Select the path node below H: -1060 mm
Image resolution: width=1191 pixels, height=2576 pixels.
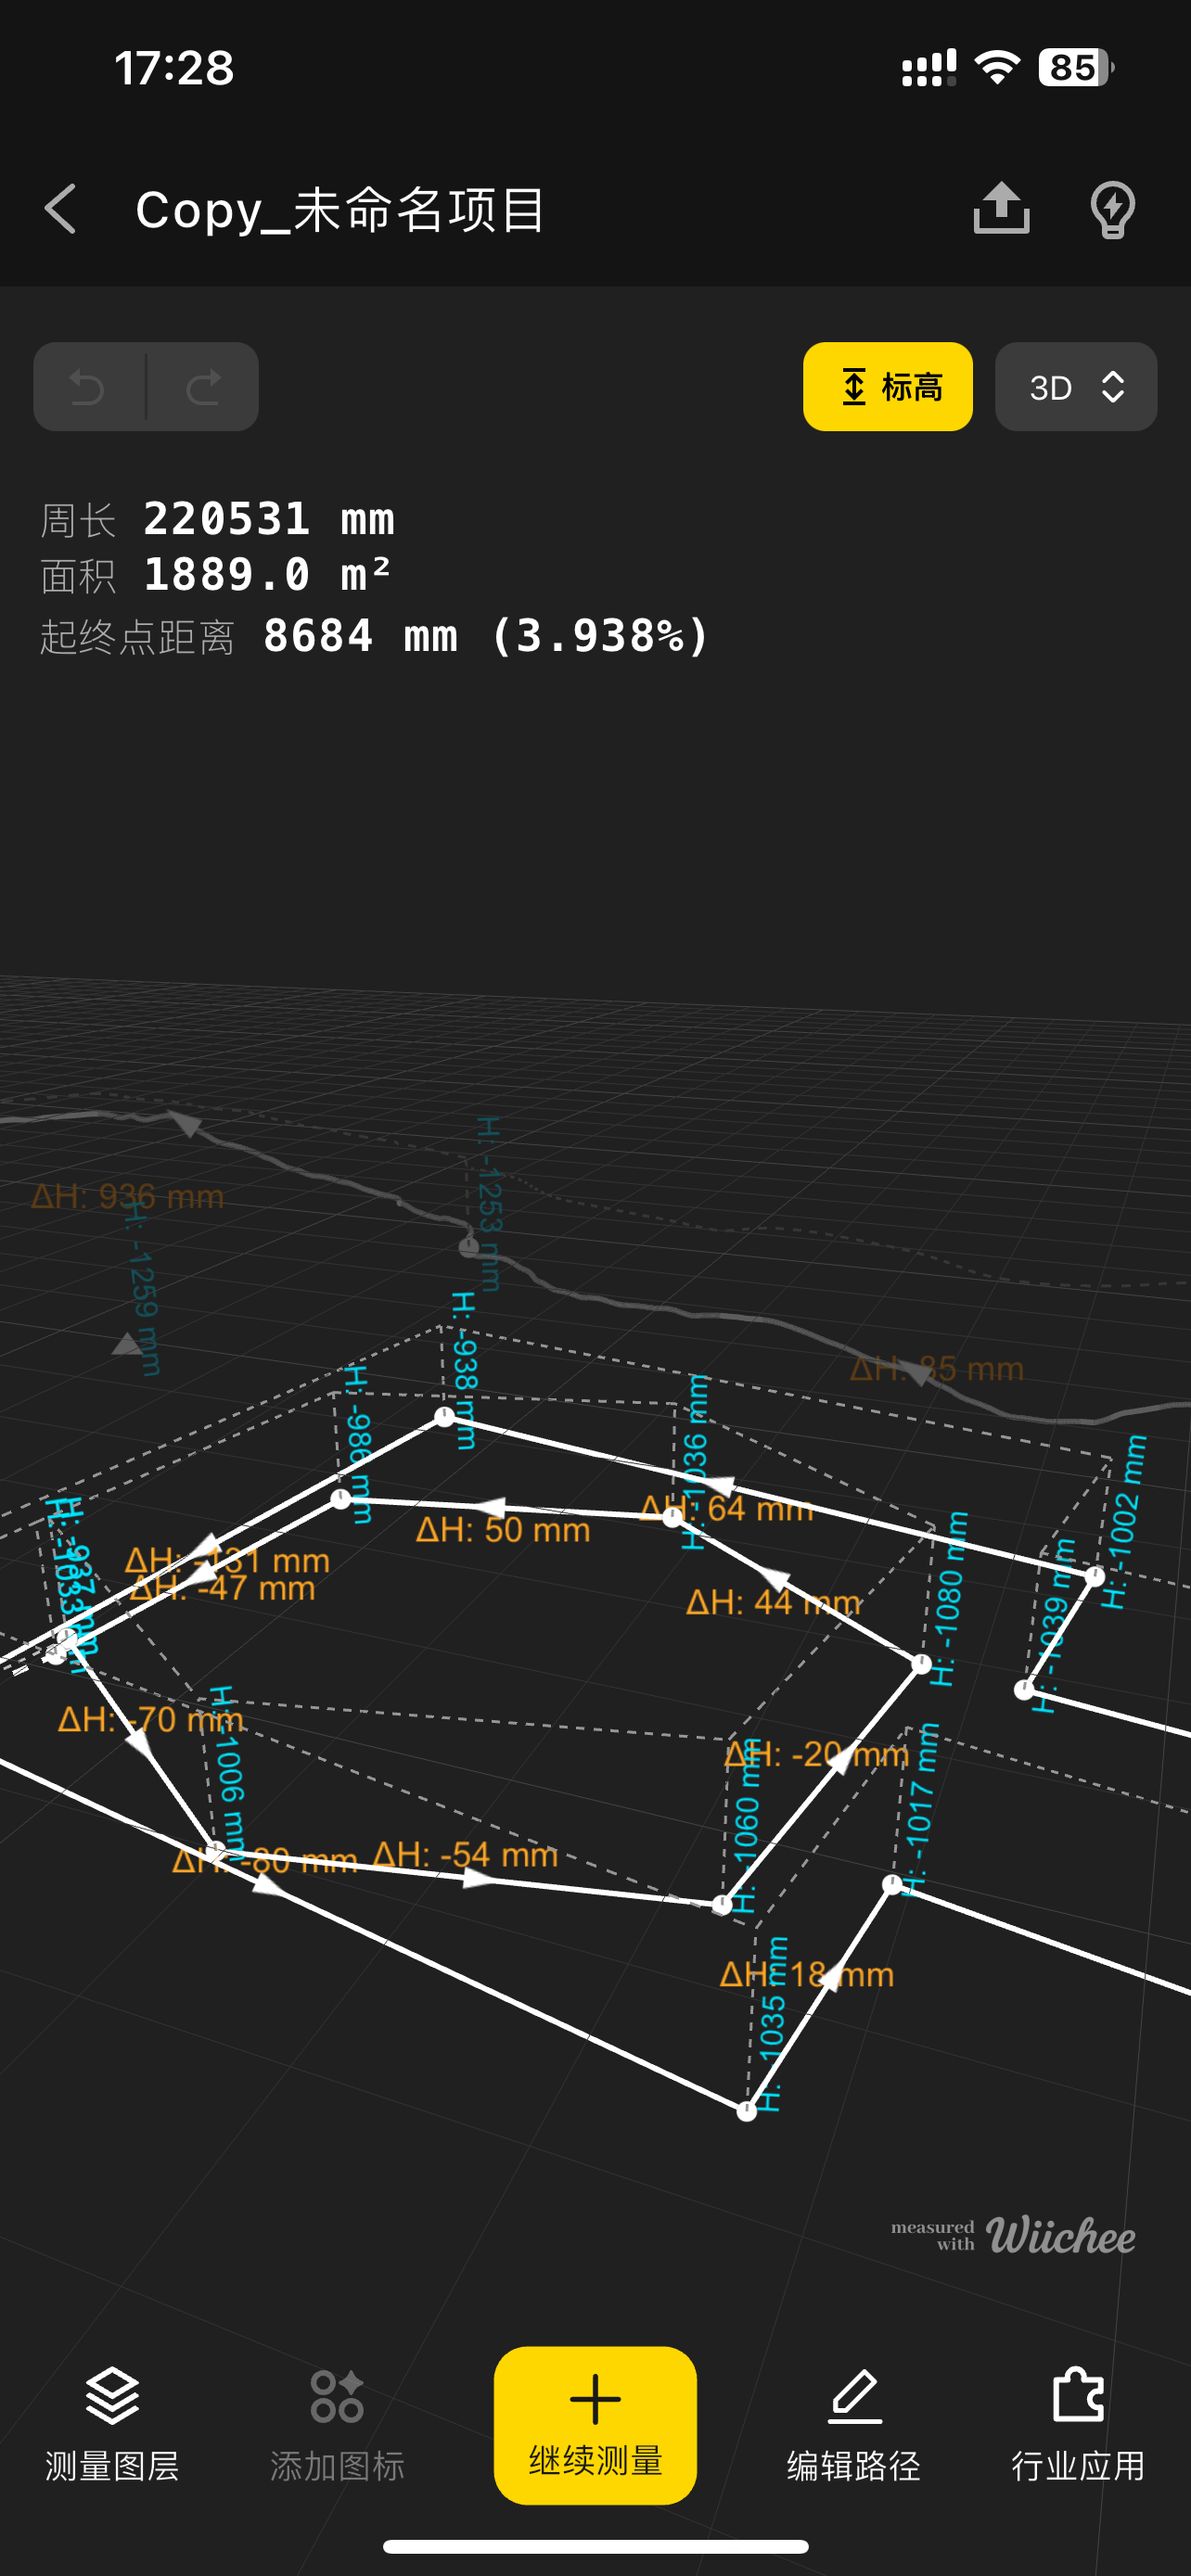pyautogui.click(x=721, y=1905)
